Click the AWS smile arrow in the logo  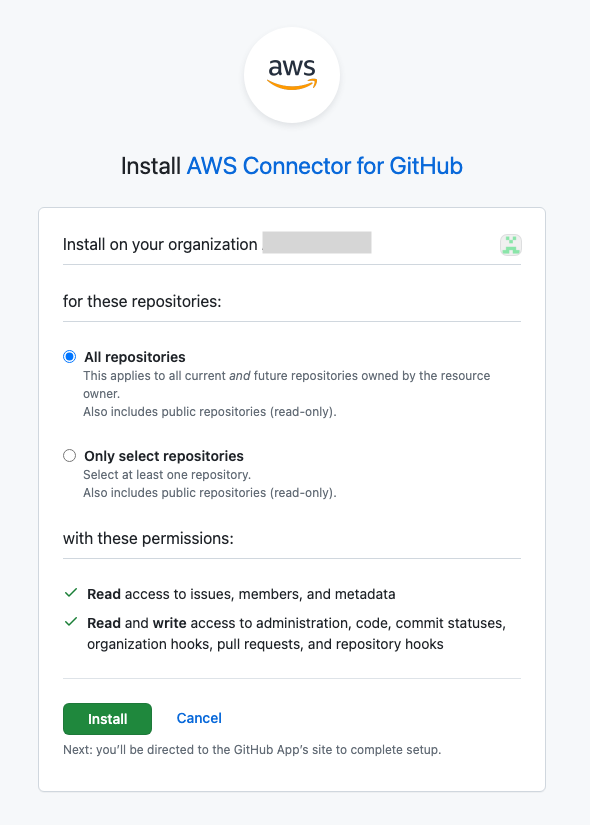pos(292,86)
